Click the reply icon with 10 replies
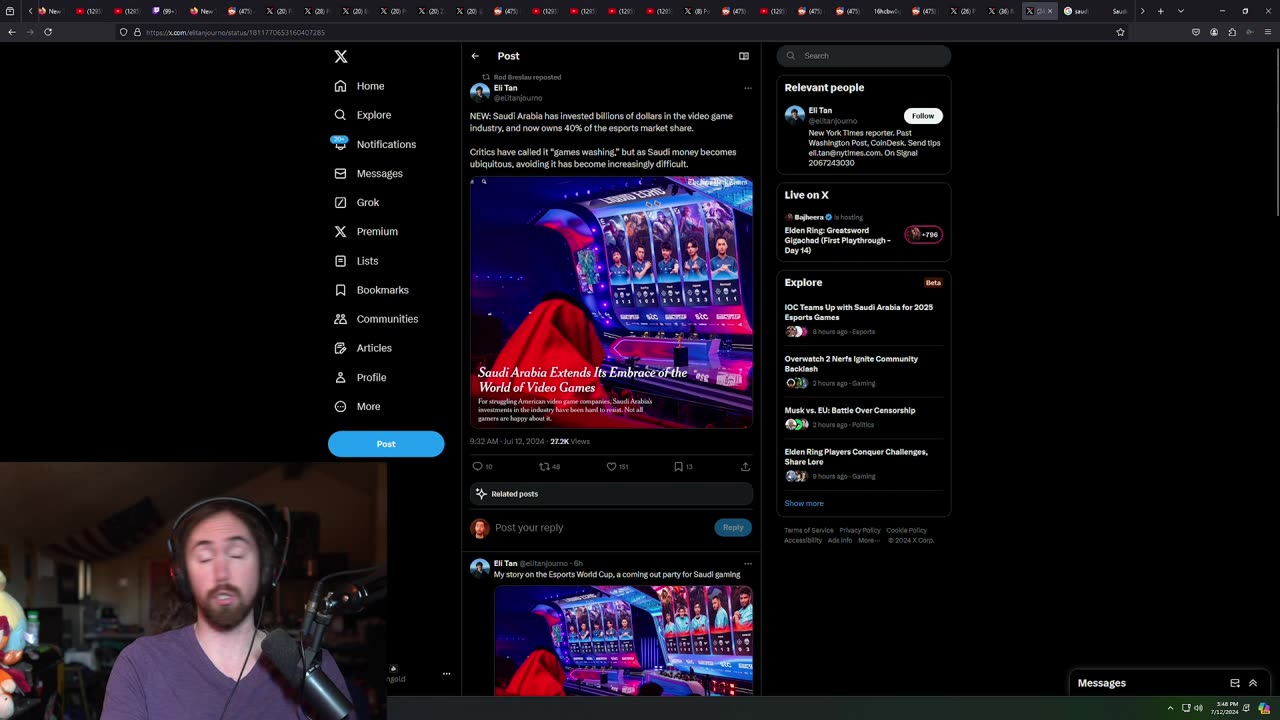Viewport: 1280px width, 720px height. [478, 467]
